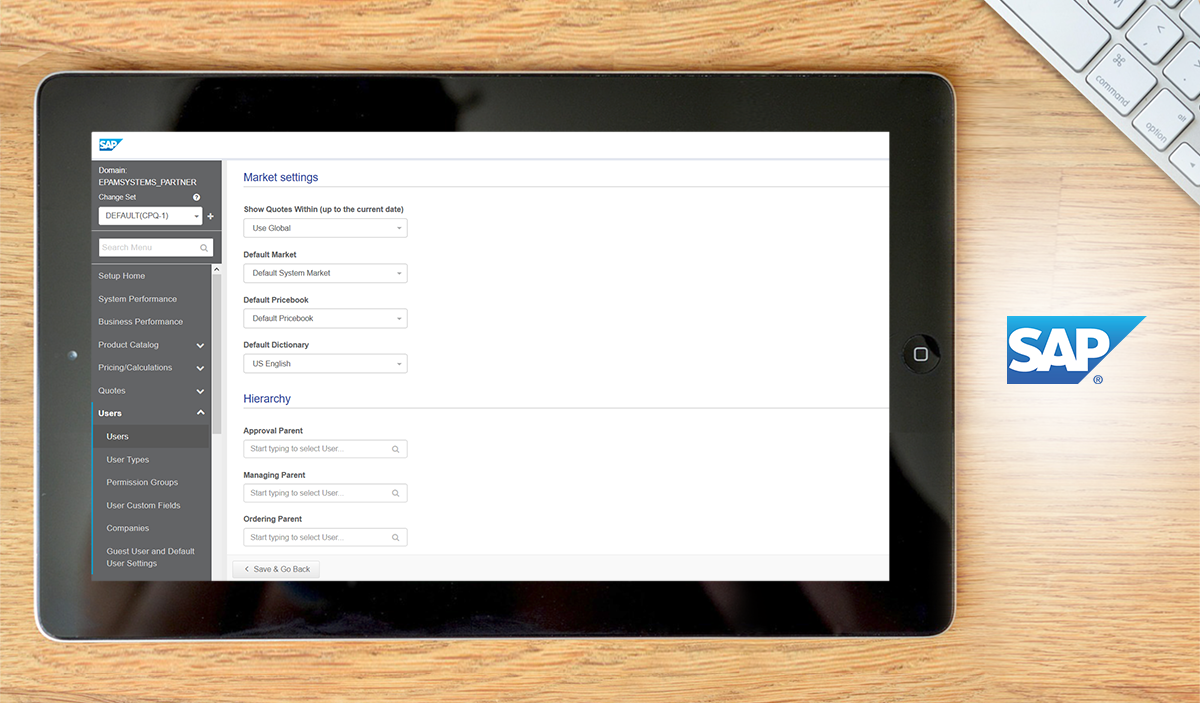The image size is (1200, 703).
Task: Open the Default Market dropdown
Action: [325, 273]
